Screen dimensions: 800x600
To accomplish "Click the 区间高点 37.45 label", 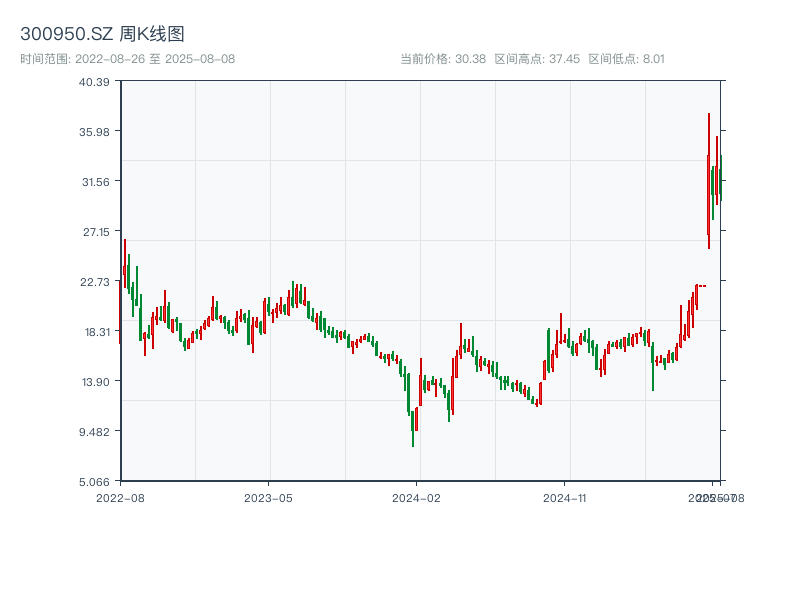I will (537, 59).
